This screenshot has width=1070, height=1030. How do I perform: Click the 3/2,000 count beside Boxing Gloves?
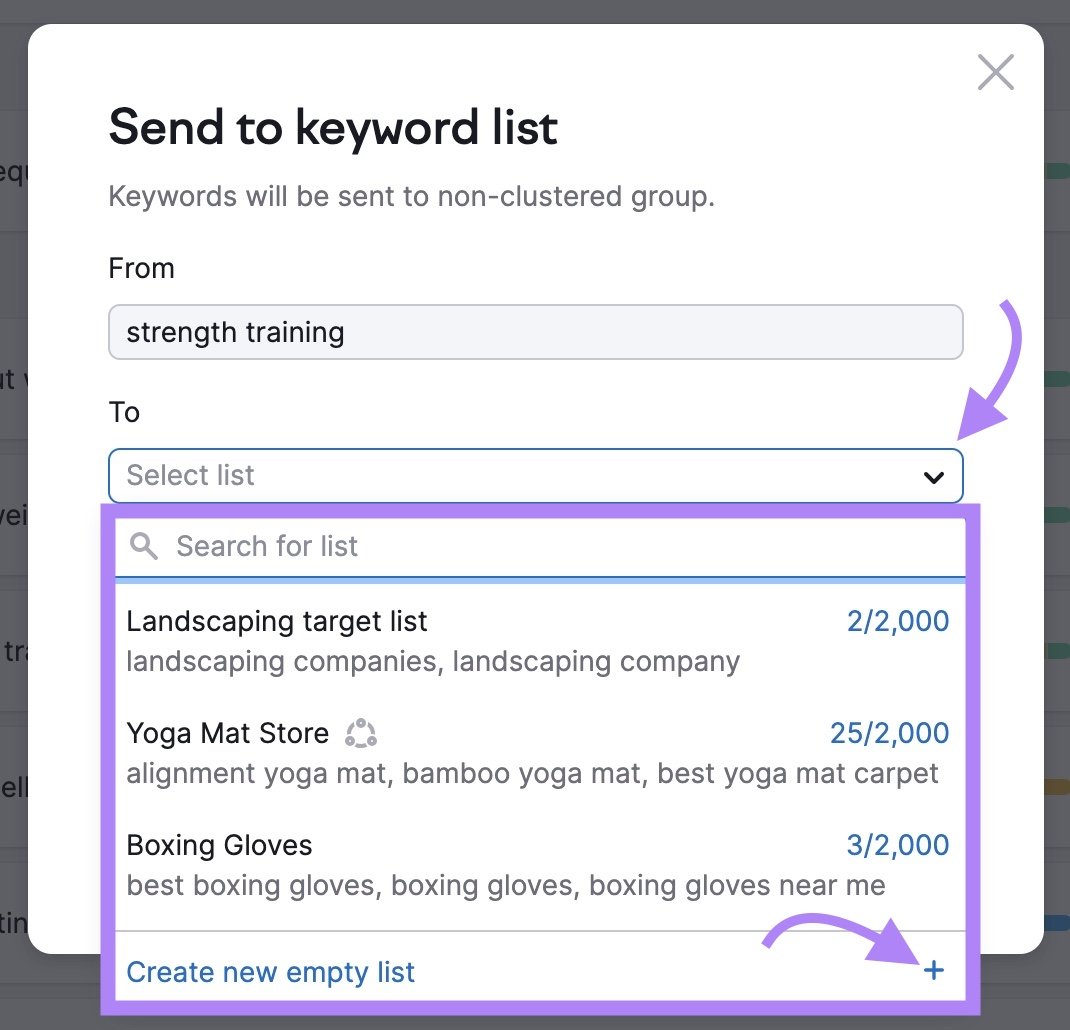(897, 845)
